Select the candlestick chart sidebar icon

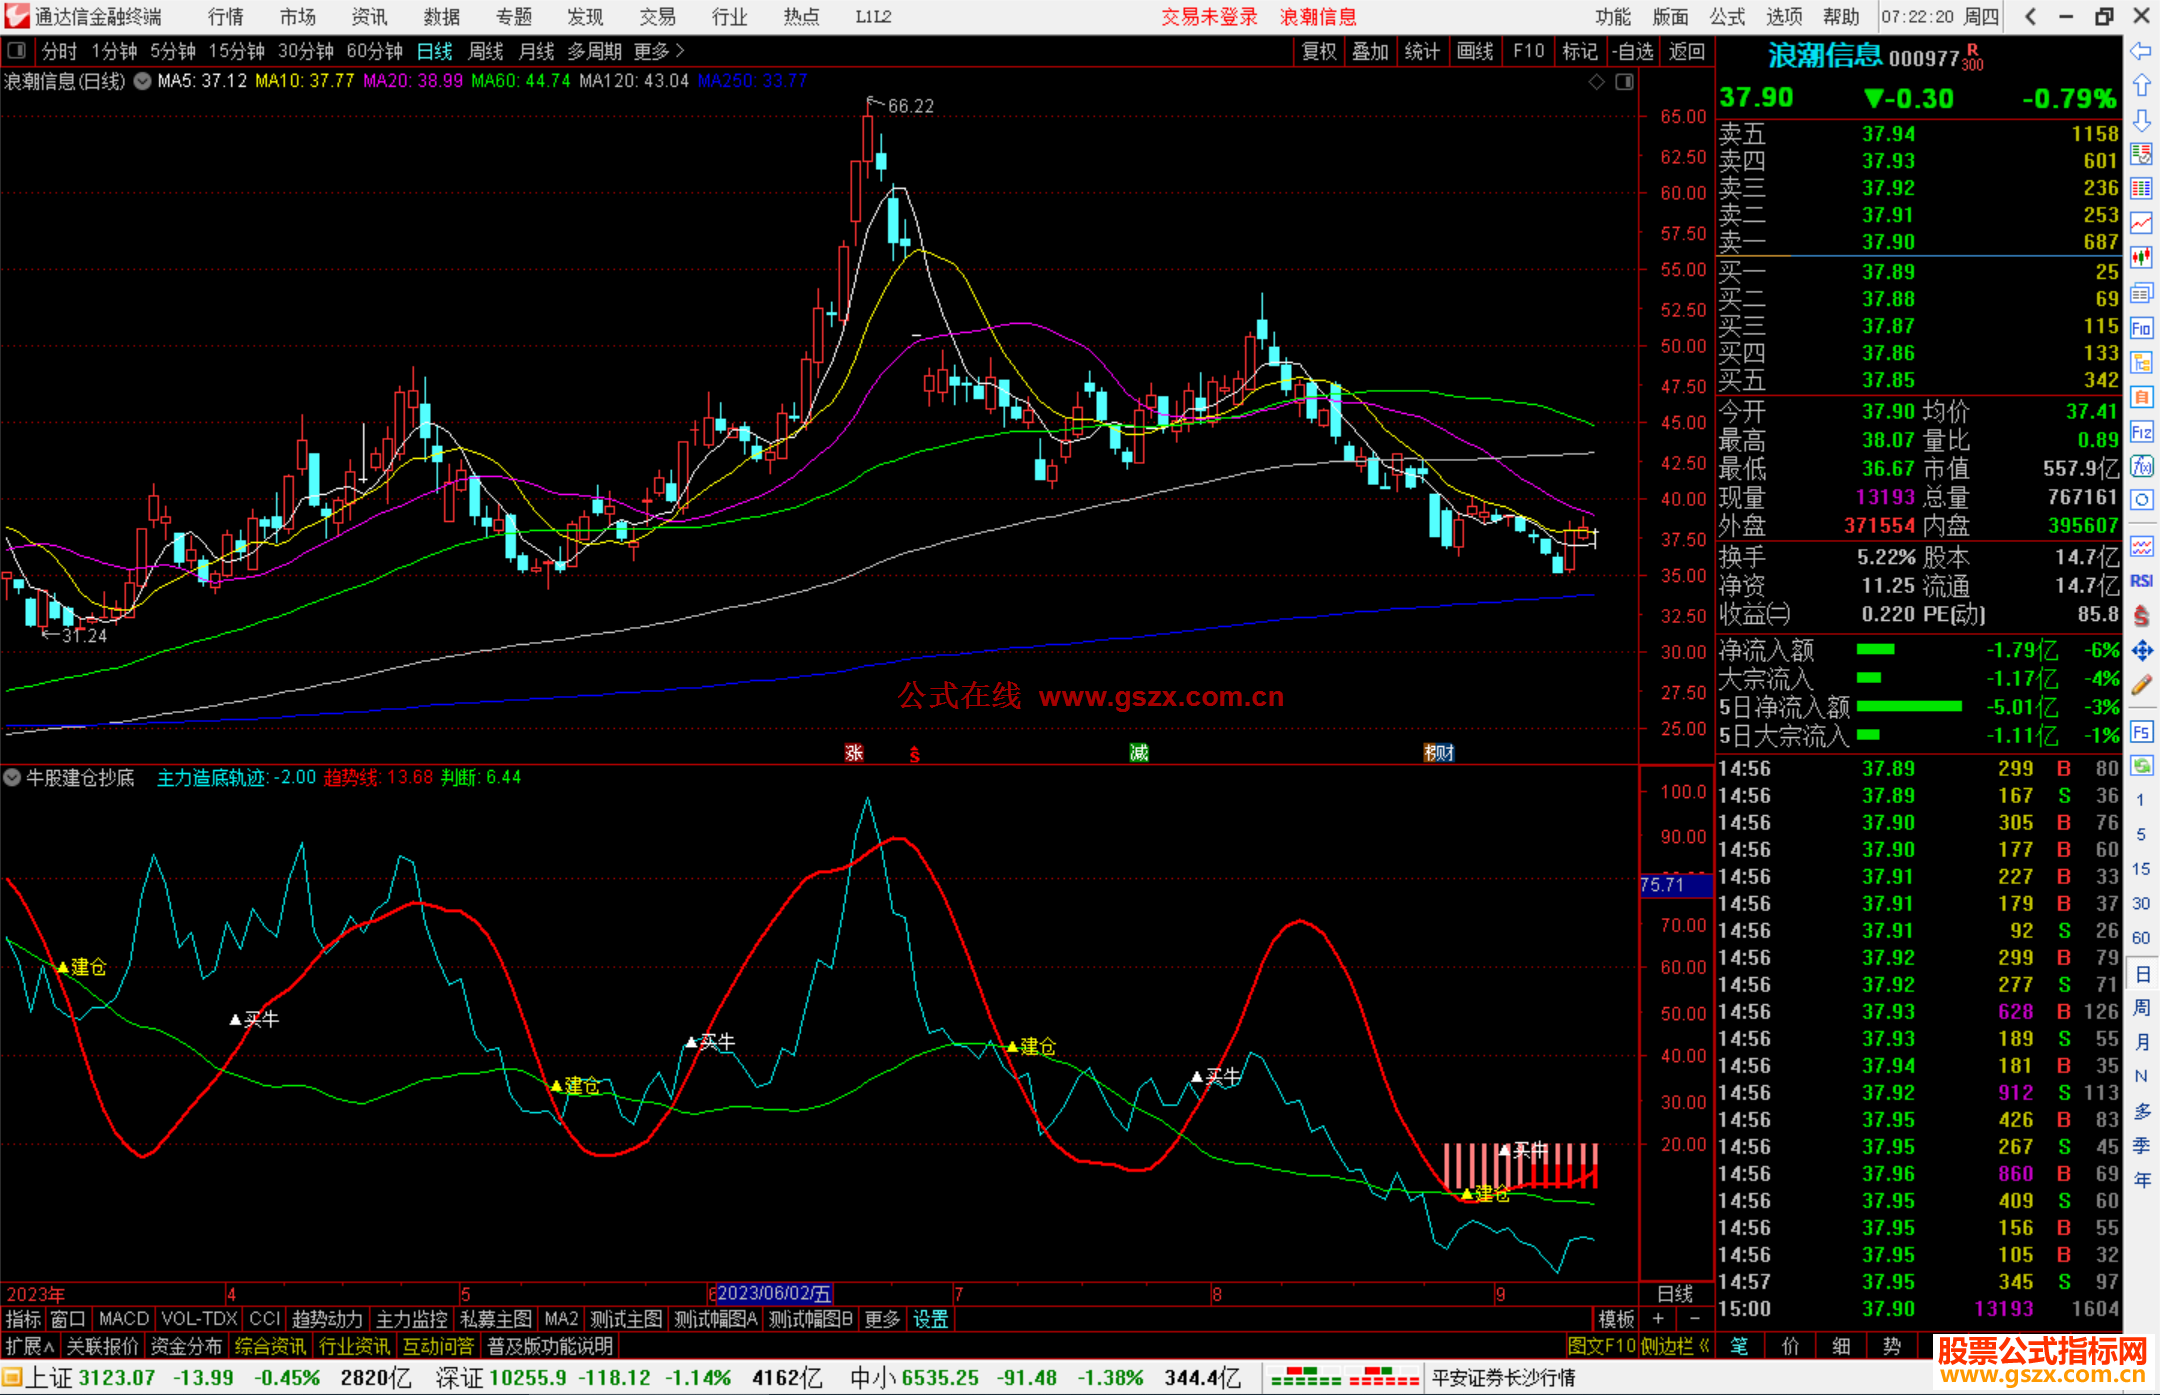click(2141, 258)
